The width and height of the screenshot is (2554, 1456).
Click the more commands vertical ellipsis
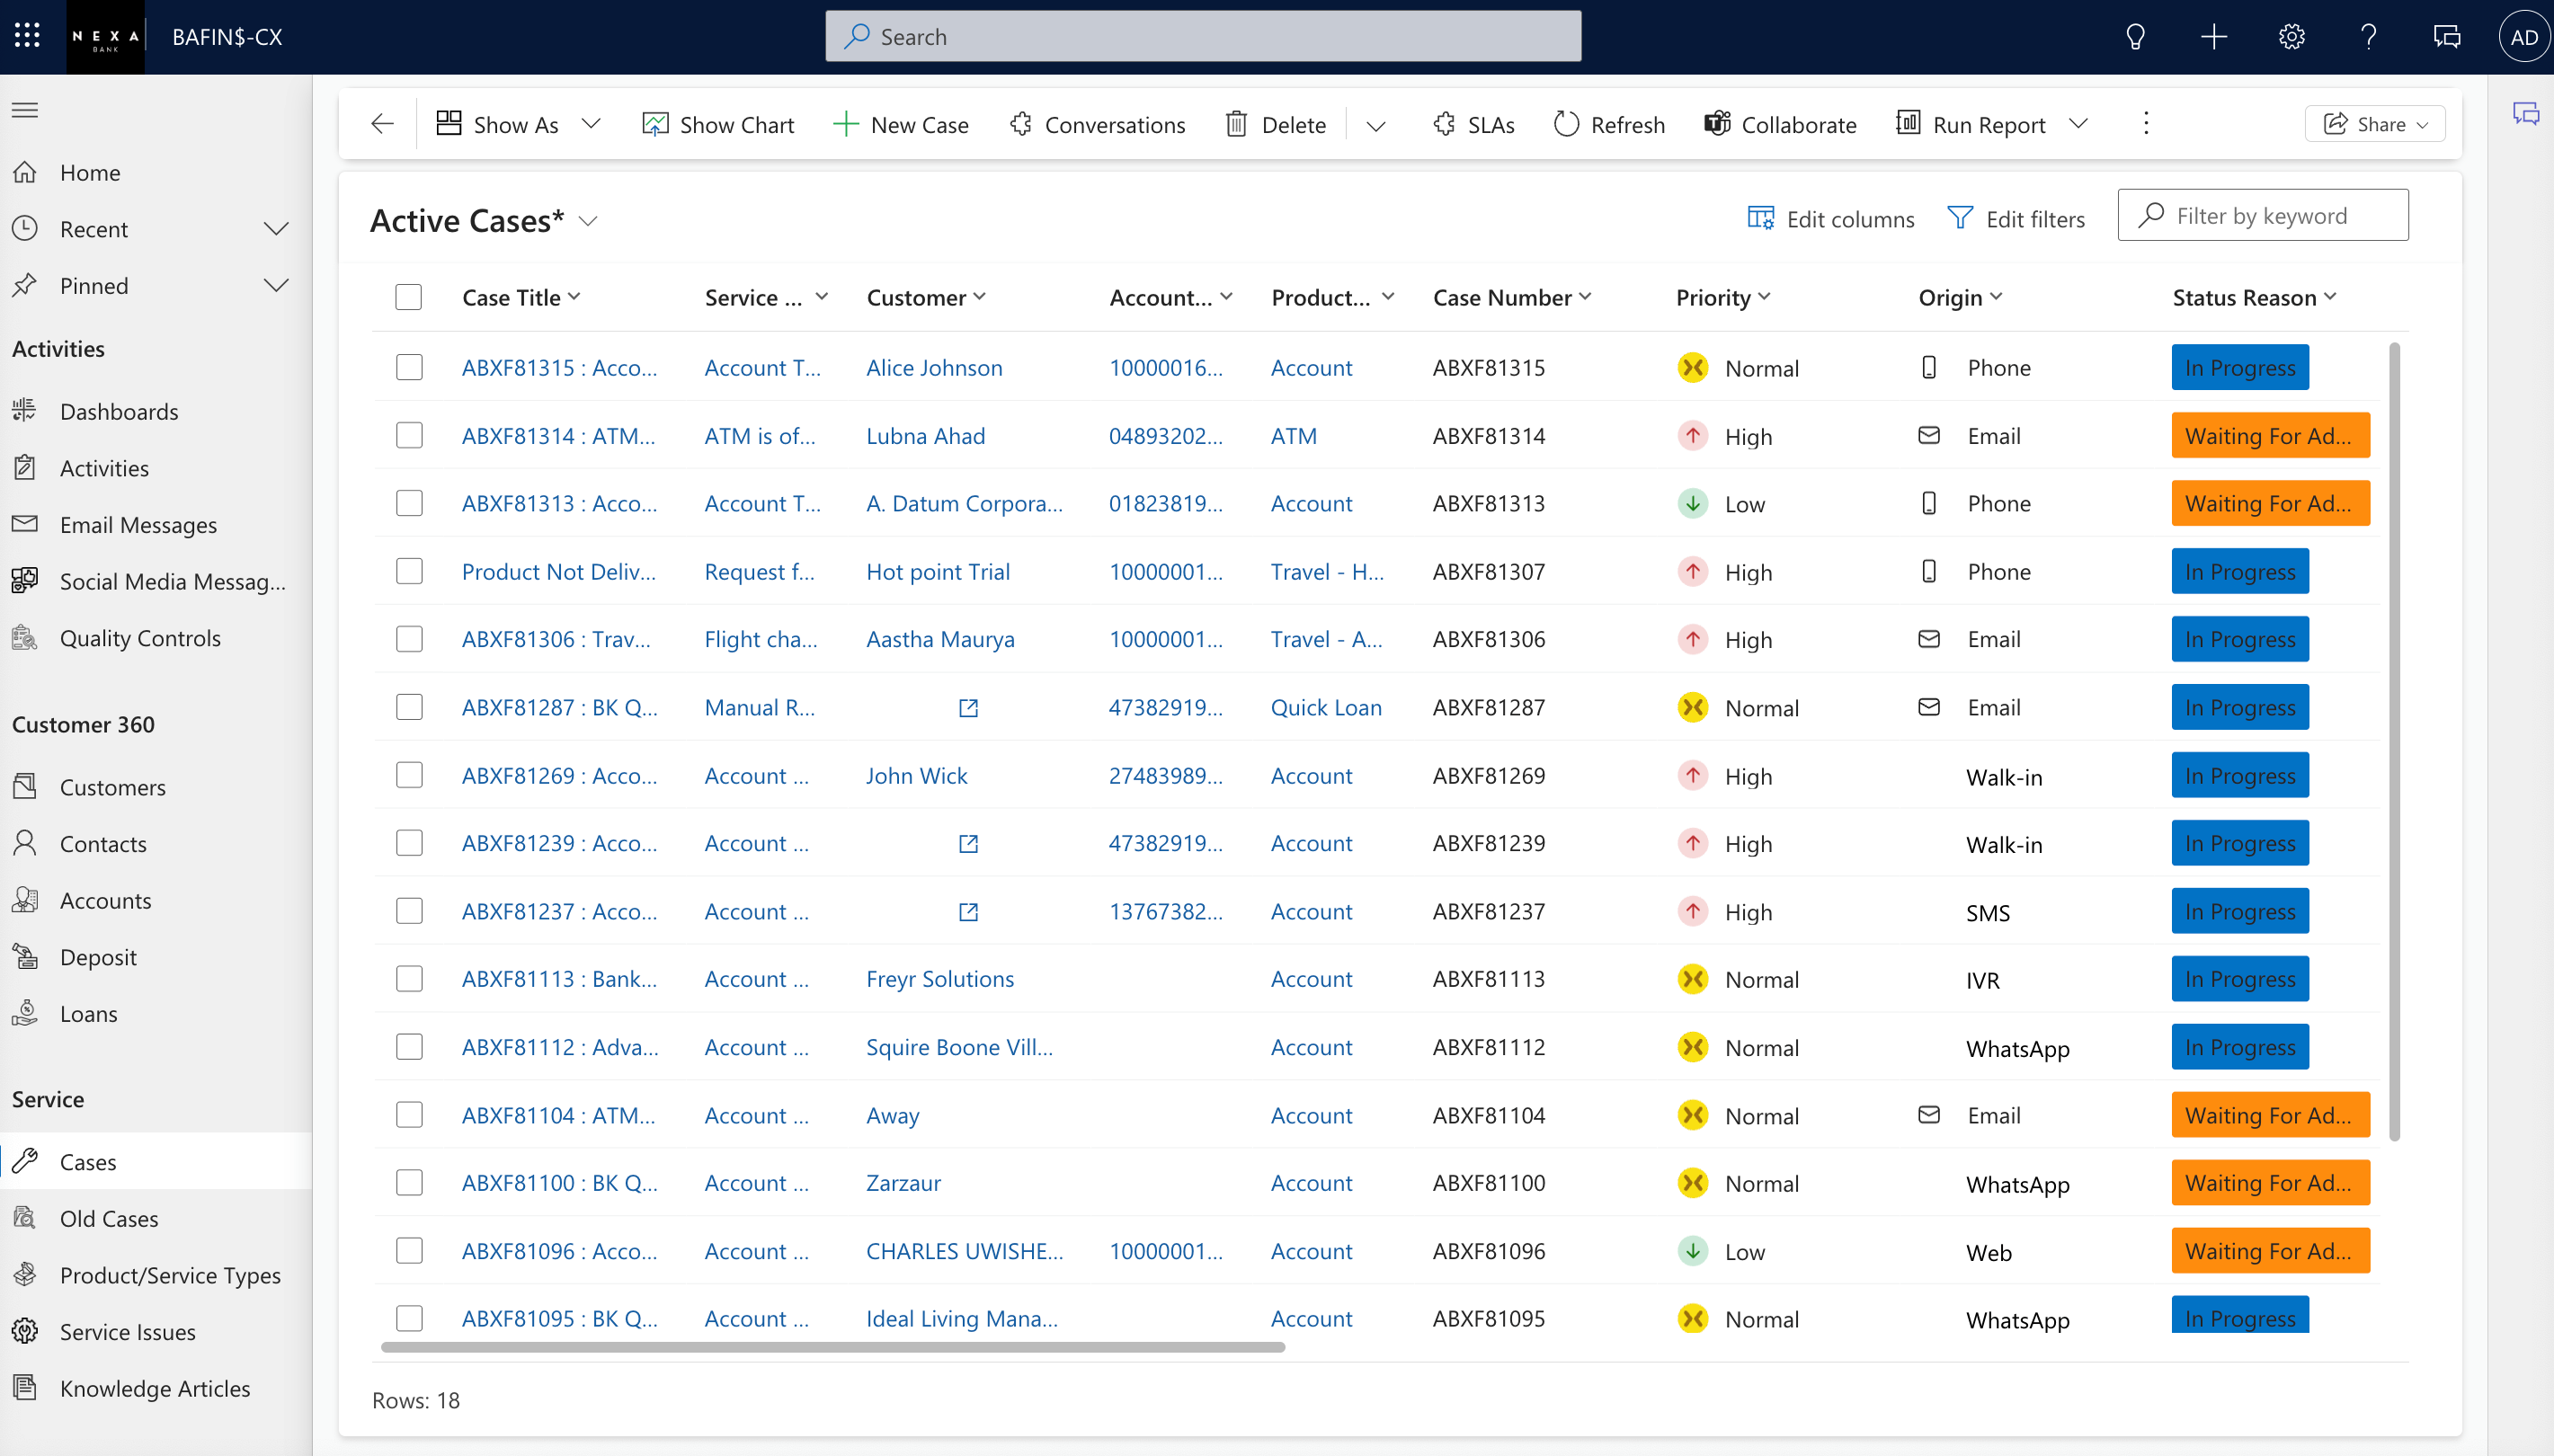[2146, 123]
